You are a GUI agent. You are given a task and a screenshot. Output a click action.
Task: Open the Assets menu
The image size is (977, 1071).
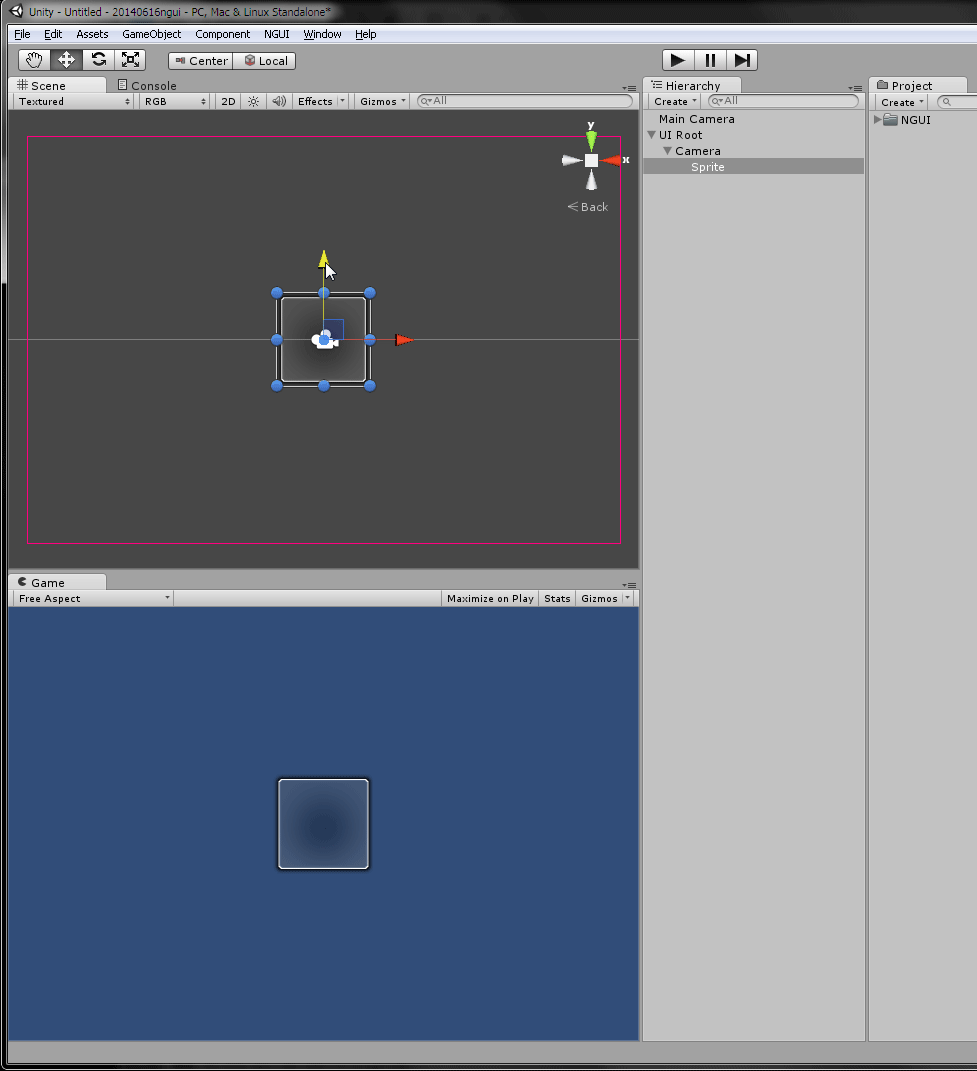coord(92,34)
